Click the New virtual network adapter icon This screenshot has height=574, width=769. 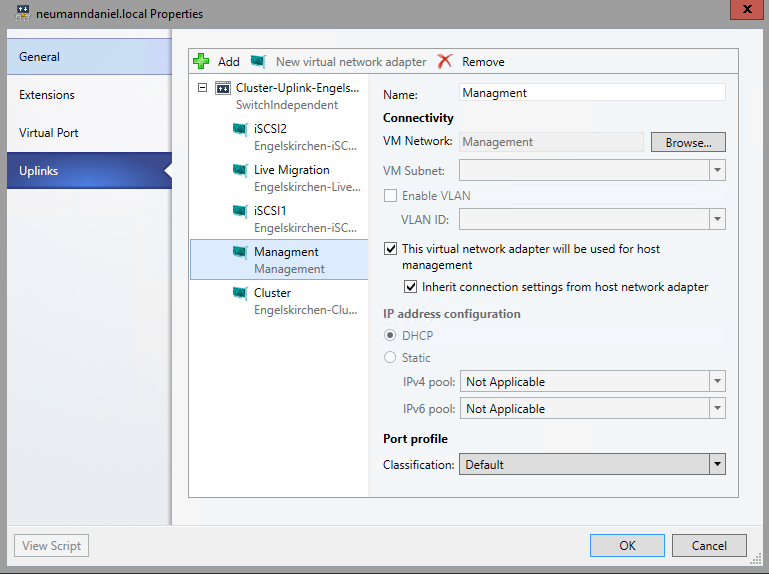pyautogui.click(x=259, y=62)
